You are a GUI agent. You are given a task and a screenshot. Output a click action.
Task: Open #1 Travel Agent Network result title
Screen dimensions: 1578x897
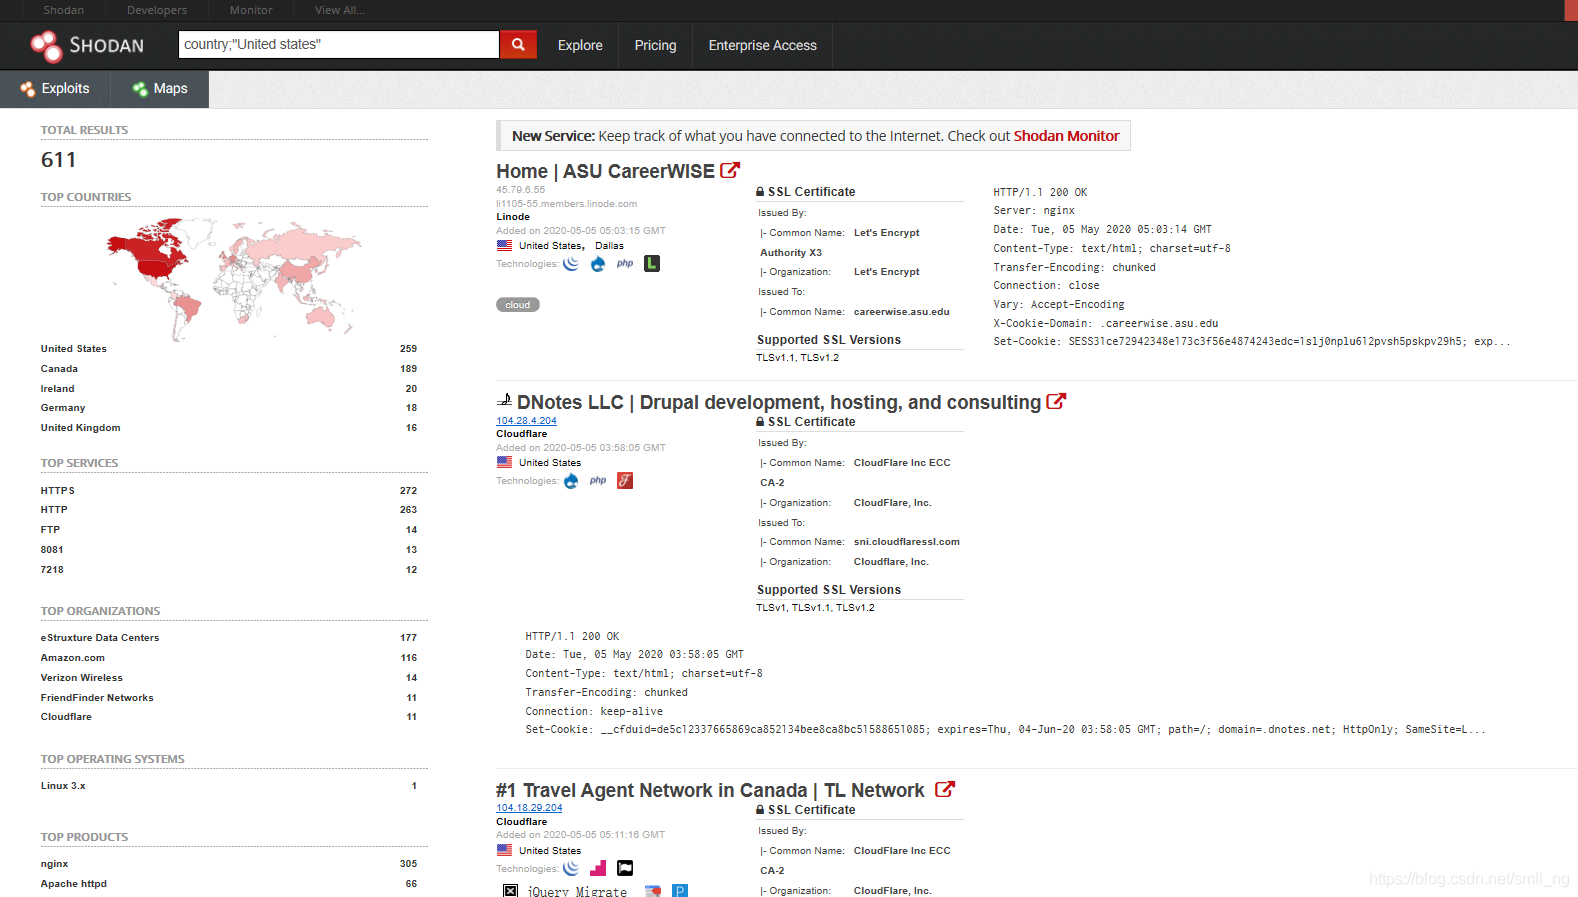point(710,790)
